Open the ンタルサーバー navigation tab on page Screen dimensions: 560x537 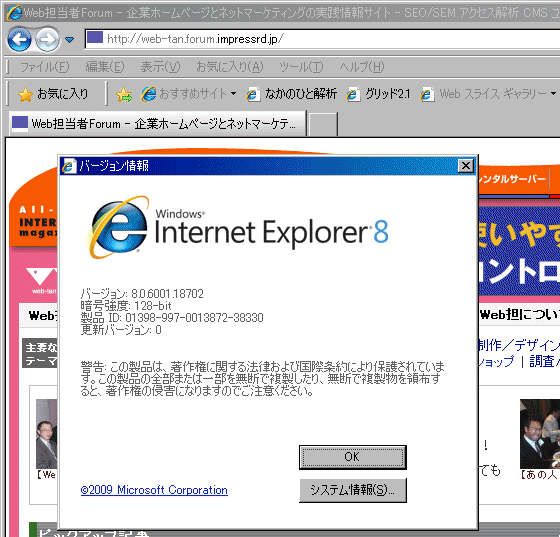(x=513, y=179)
